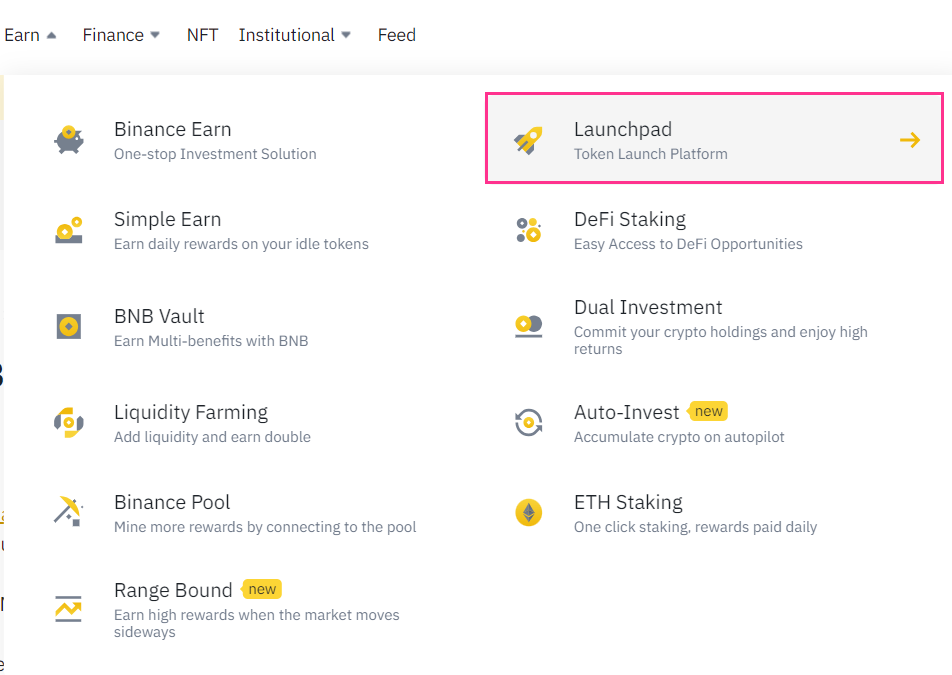Click the ETH Staking Ethereum icon

click(x=528, y=512)
